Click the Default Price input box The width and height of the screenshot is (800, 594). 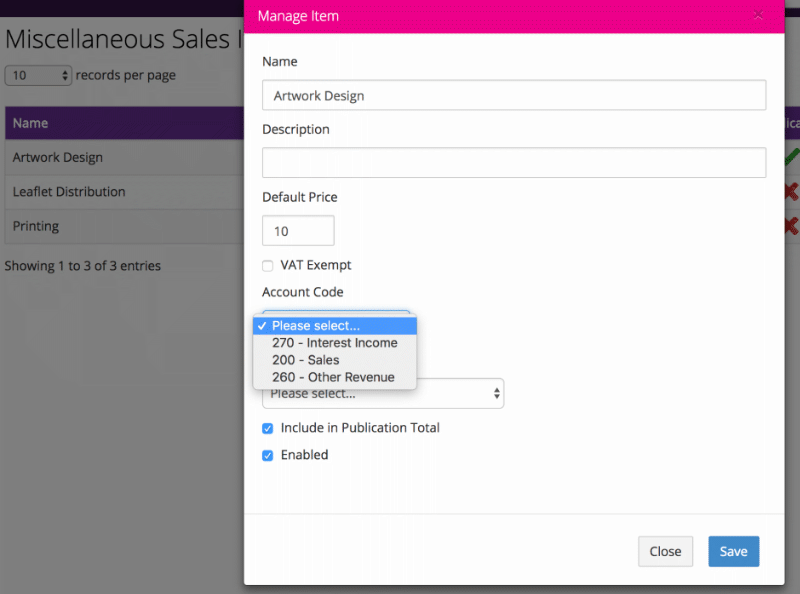coord(298,231)
